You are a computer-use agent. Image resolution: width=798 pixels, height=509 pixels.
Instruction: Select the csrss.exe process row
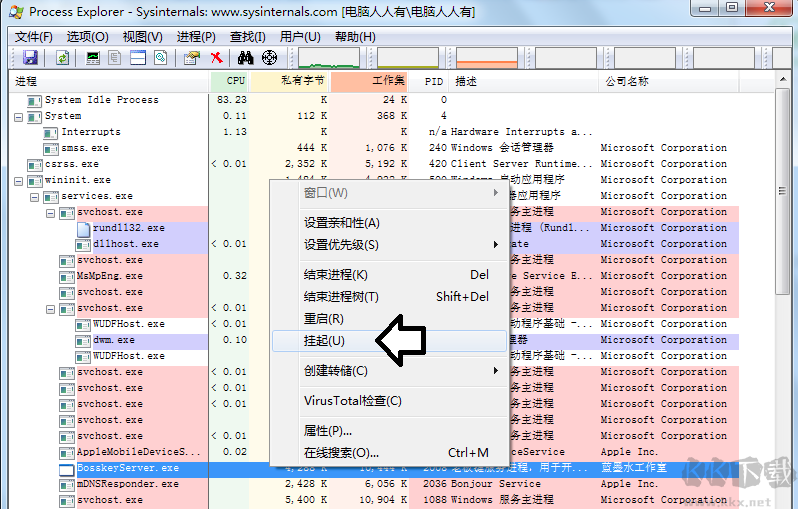(72, 164)
